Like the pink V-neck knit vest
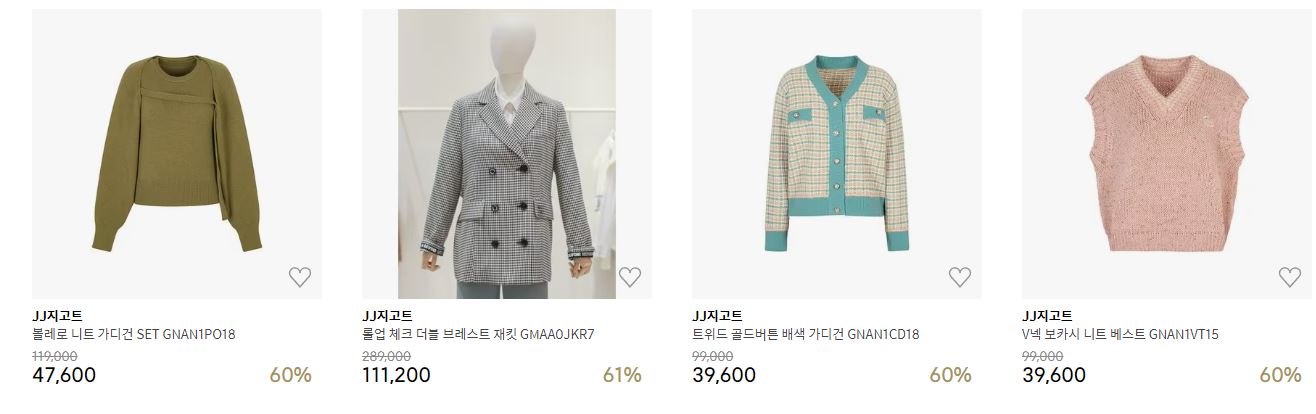Viewport: 1316px width, 414px height. pyautogui.click(x=1290, y=277)
